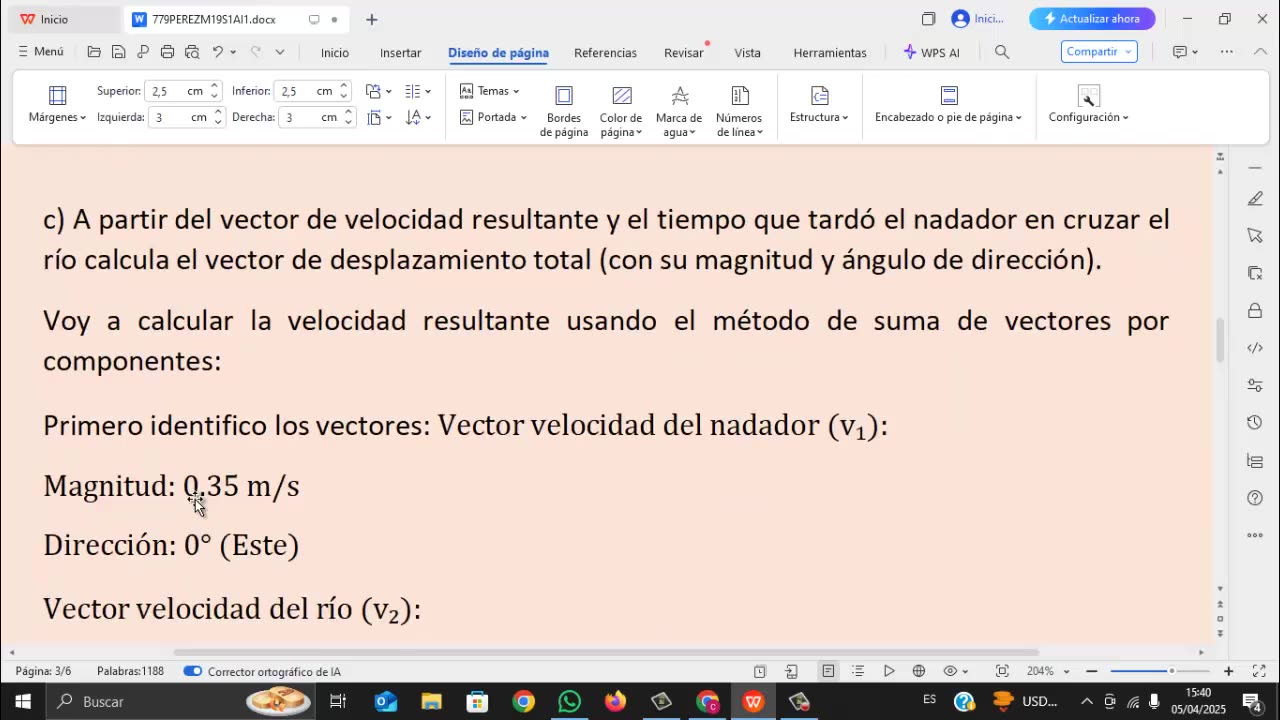Screen dimensions: 1280x720
Task: Open WhatsApp from the taskbar
Action: point(570,702)
